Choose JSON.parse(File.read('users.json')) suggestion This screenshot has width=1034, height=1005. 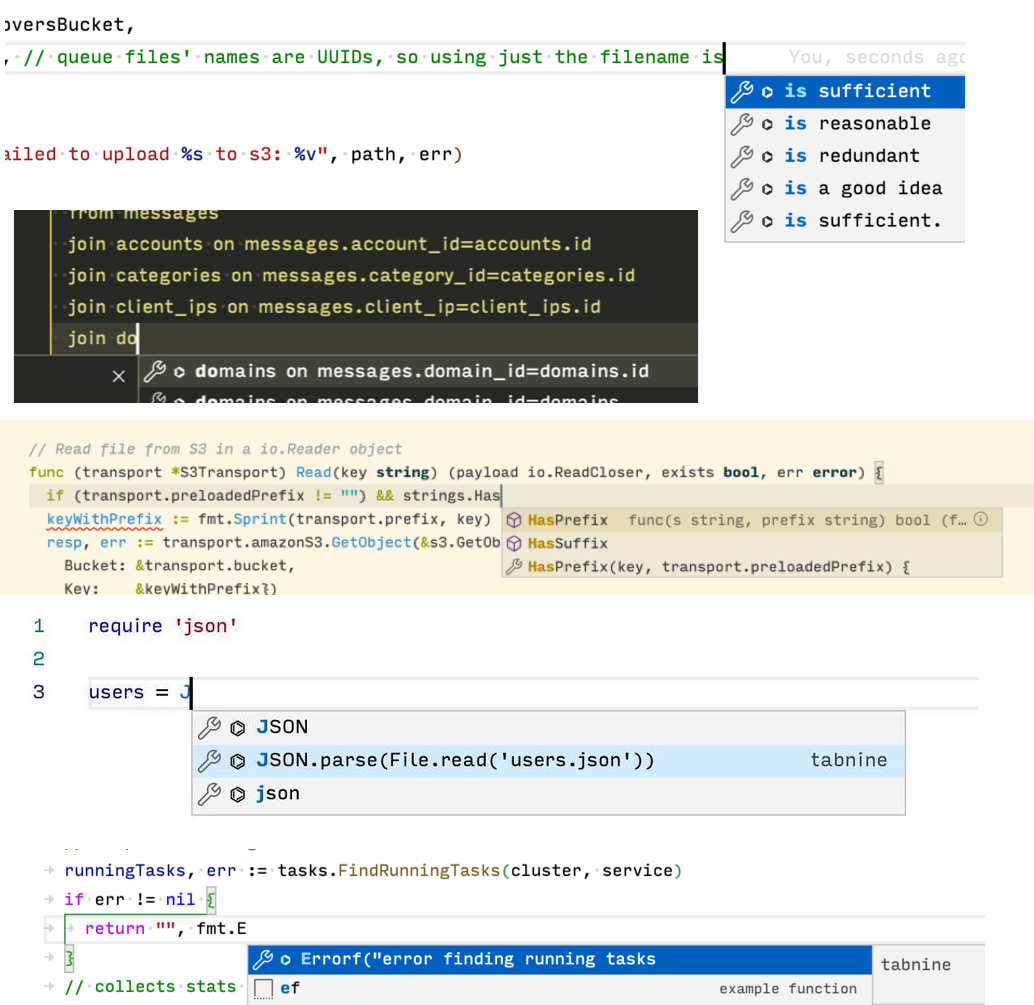(548, 761)
